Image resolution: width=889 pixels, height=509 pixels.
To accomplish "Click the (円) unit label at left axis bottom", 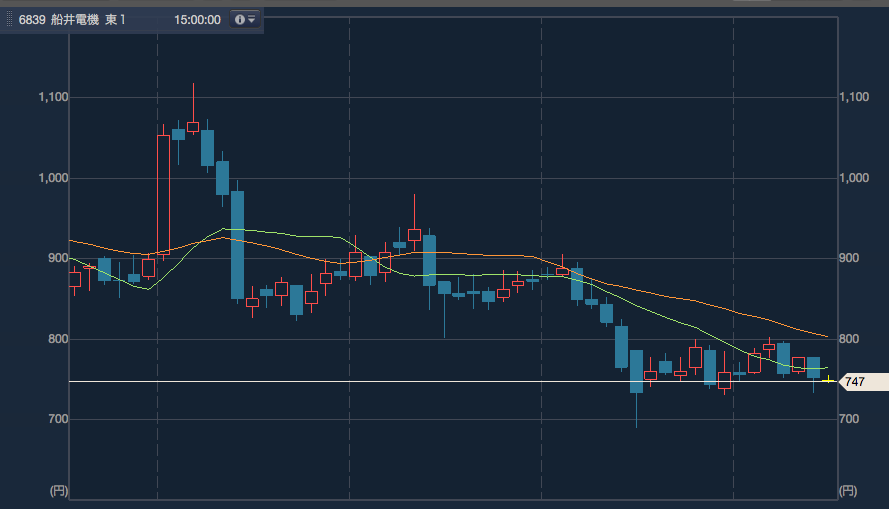I will pyautogui.click(x=59, y=491).
